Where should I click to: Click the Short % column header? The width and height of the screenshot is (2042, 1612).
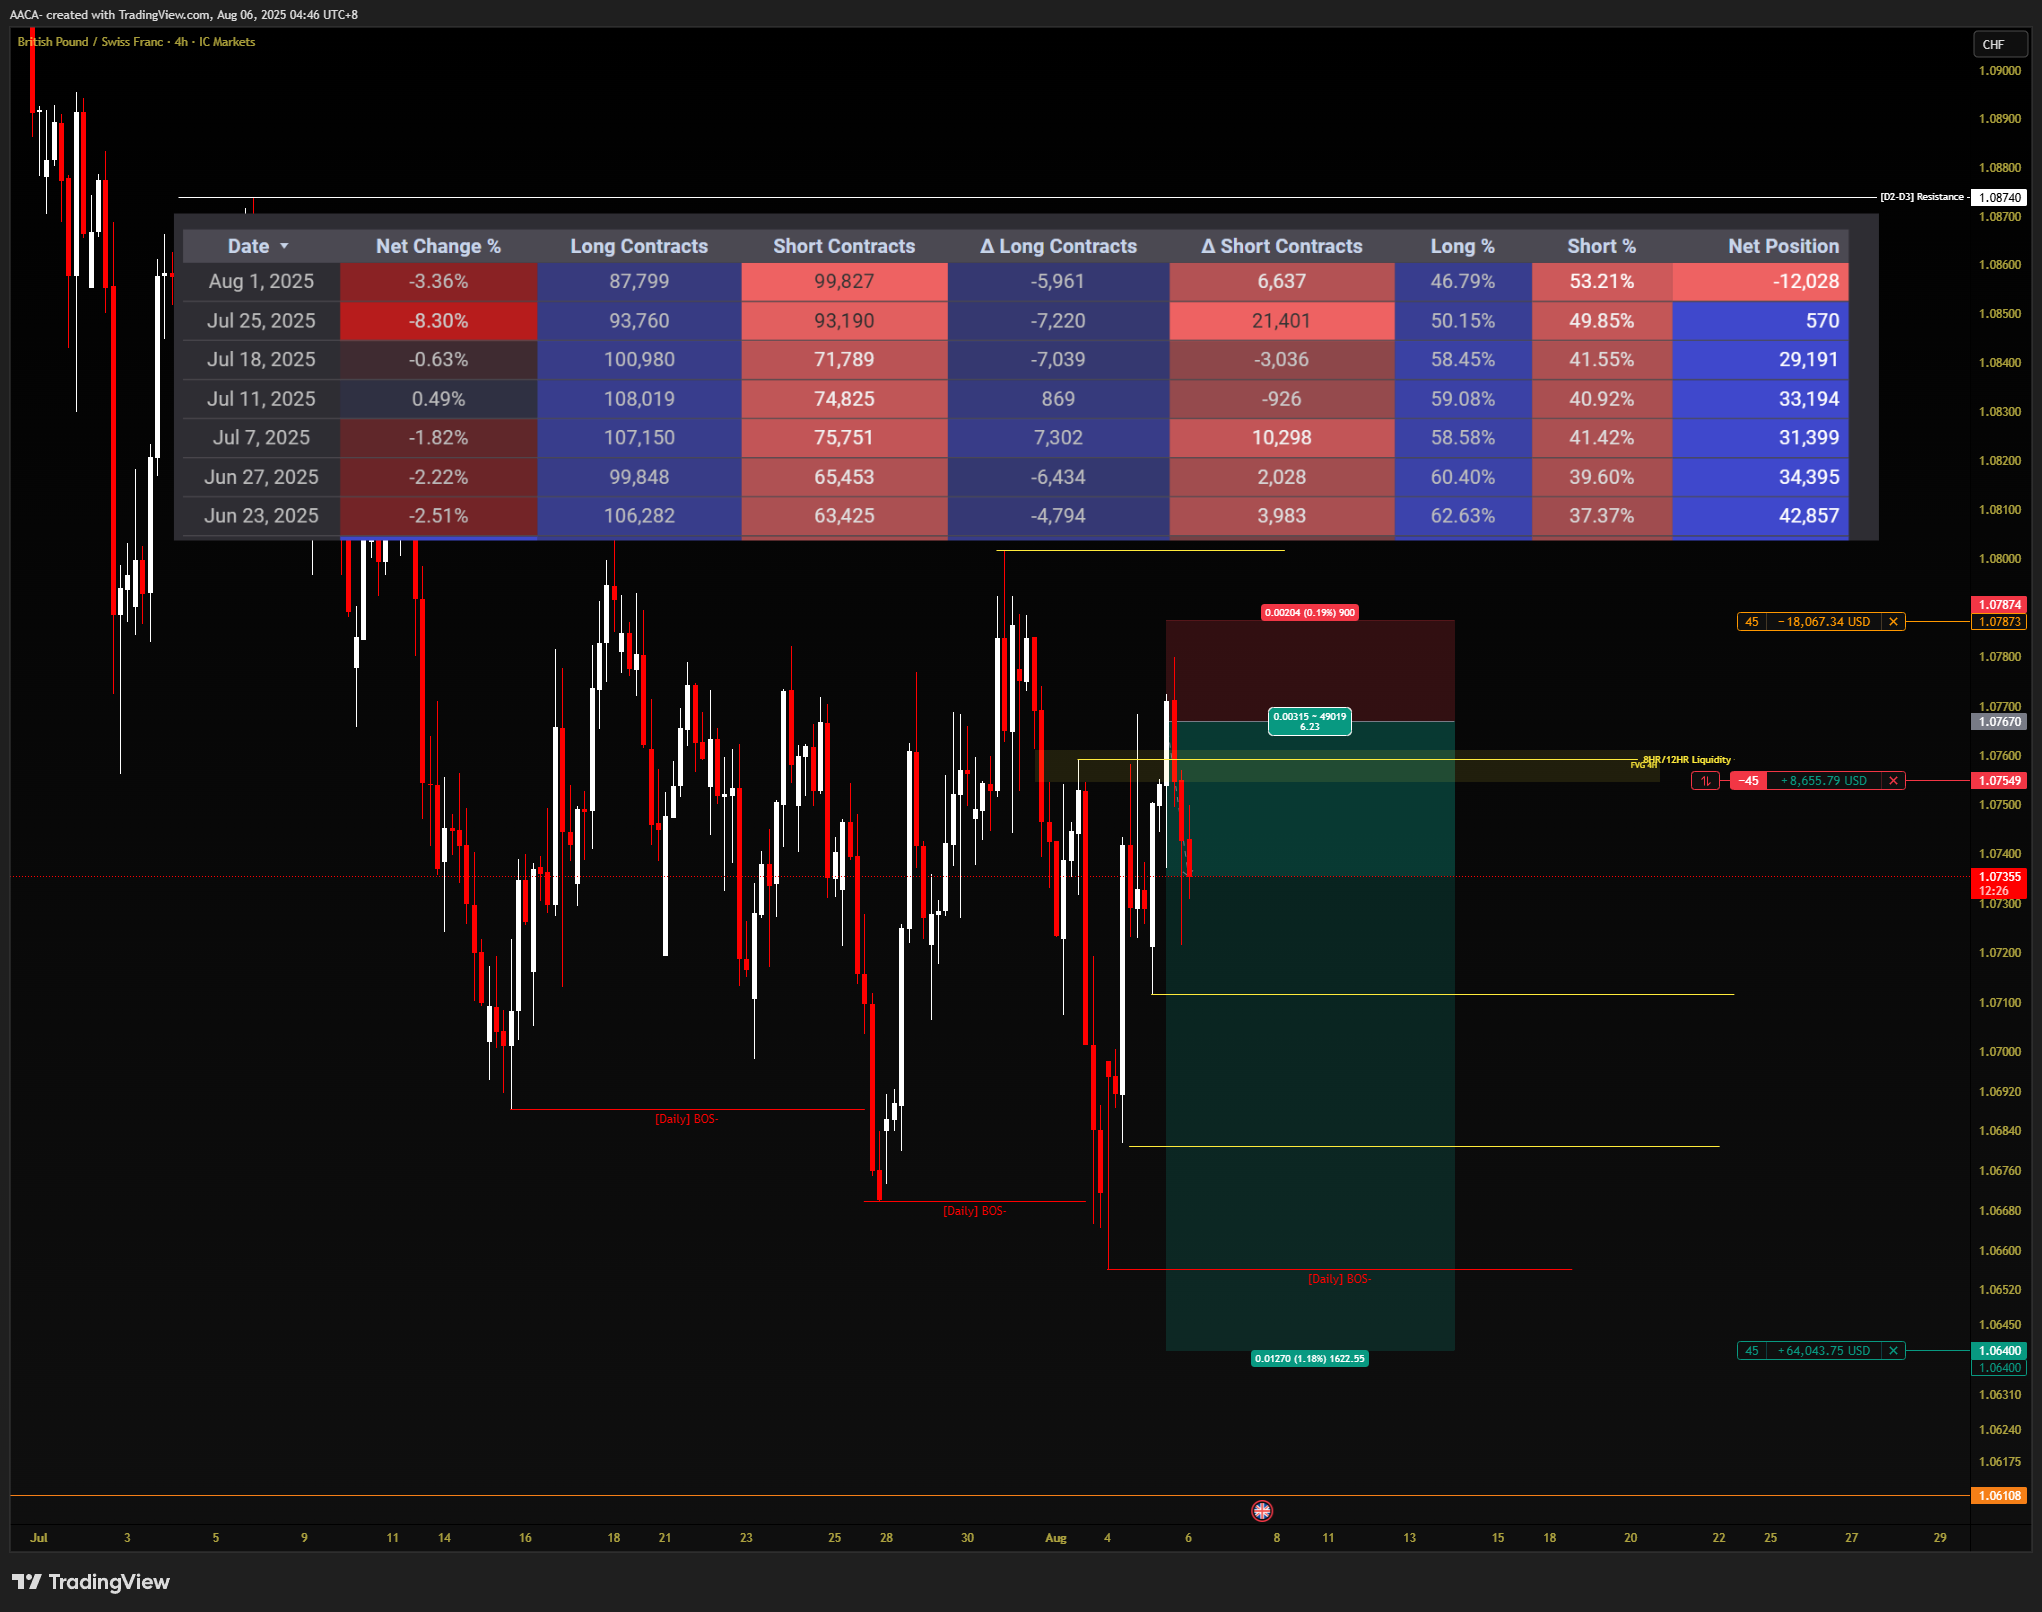point(1601,246)
